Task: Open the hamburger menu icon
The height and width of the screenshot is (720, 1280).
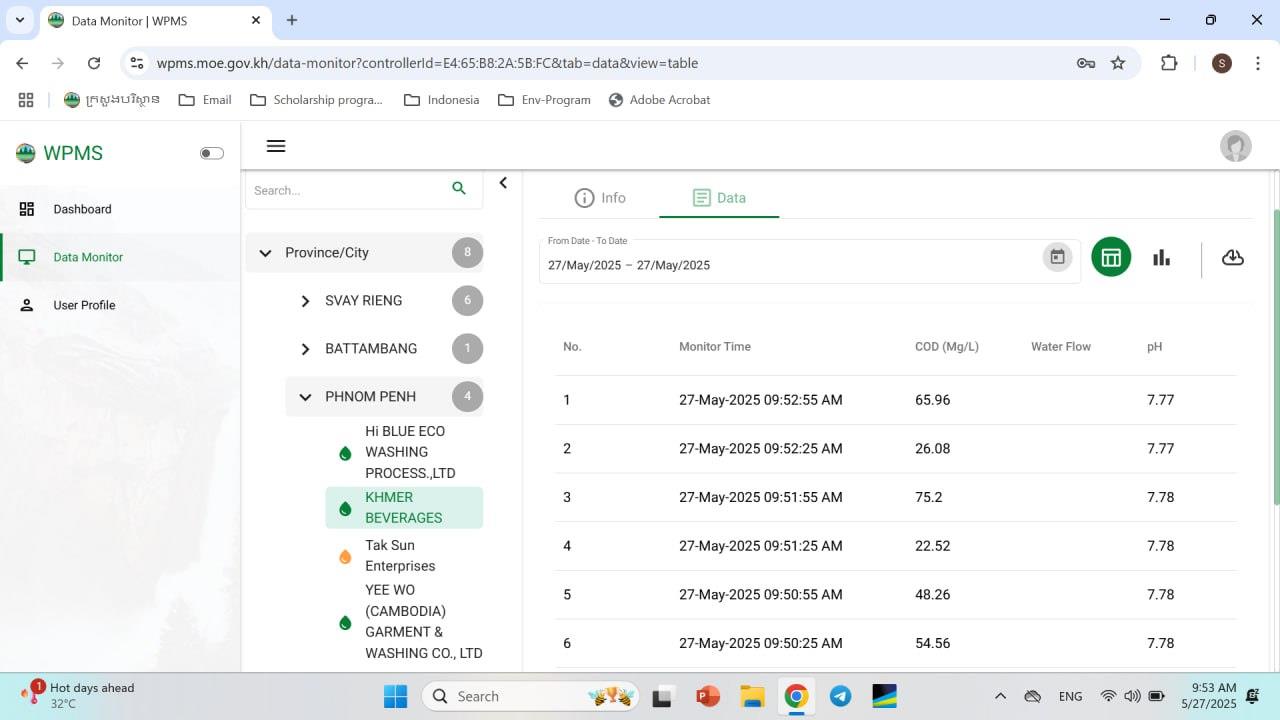Action: coord(276,146)
